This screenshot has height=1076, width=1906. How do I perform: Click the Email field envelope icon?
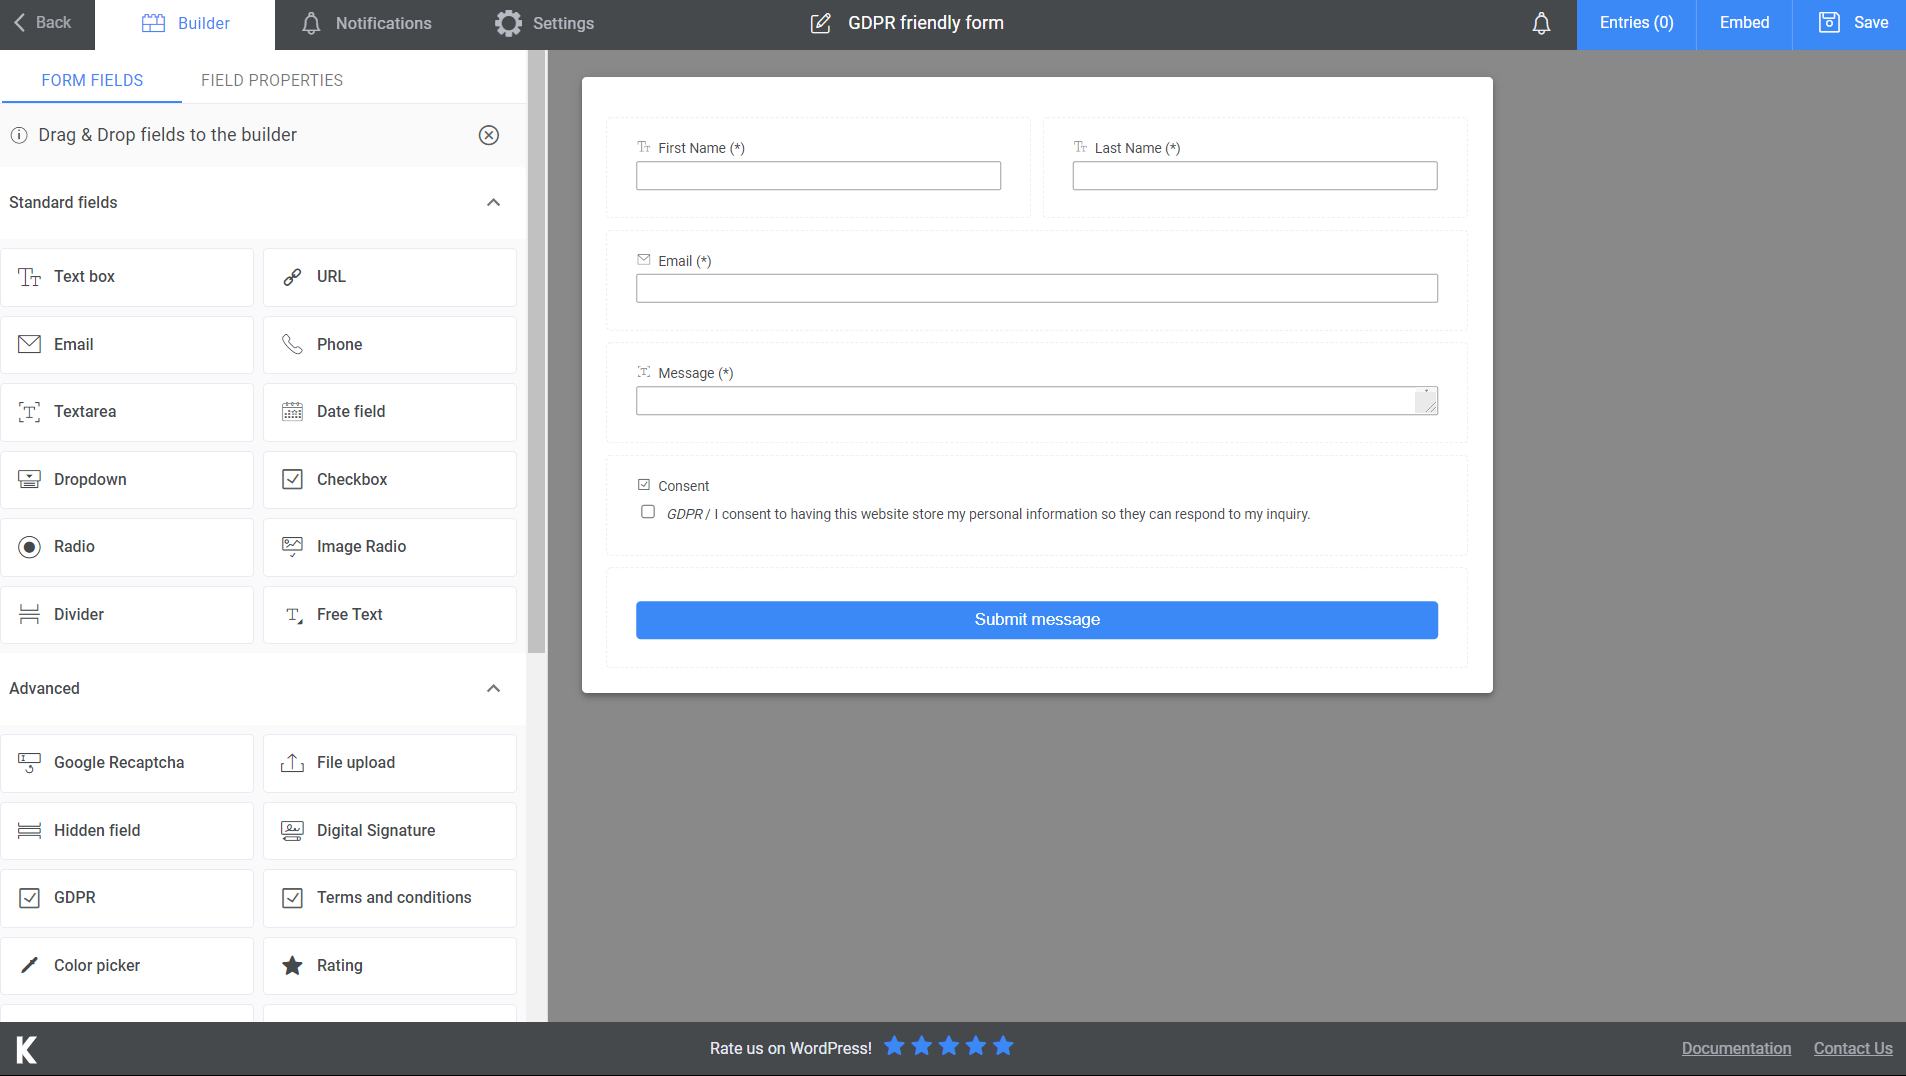pos(30,344)
